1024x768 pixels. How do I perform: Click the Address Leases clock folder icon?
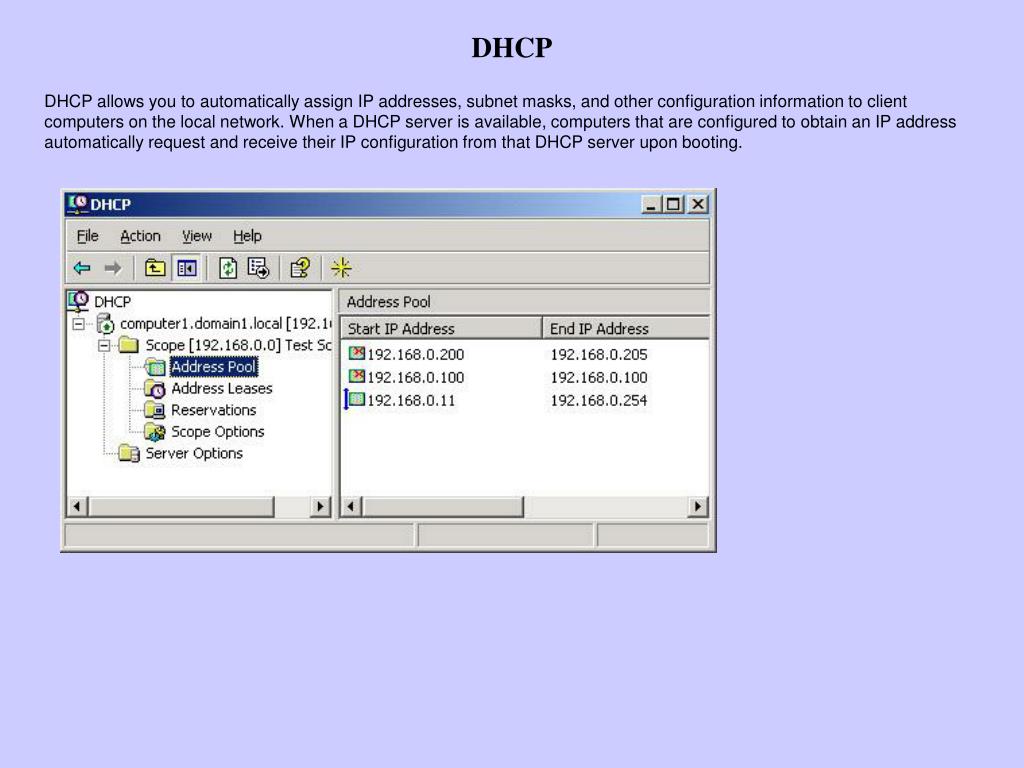click(x=155, y=389)
